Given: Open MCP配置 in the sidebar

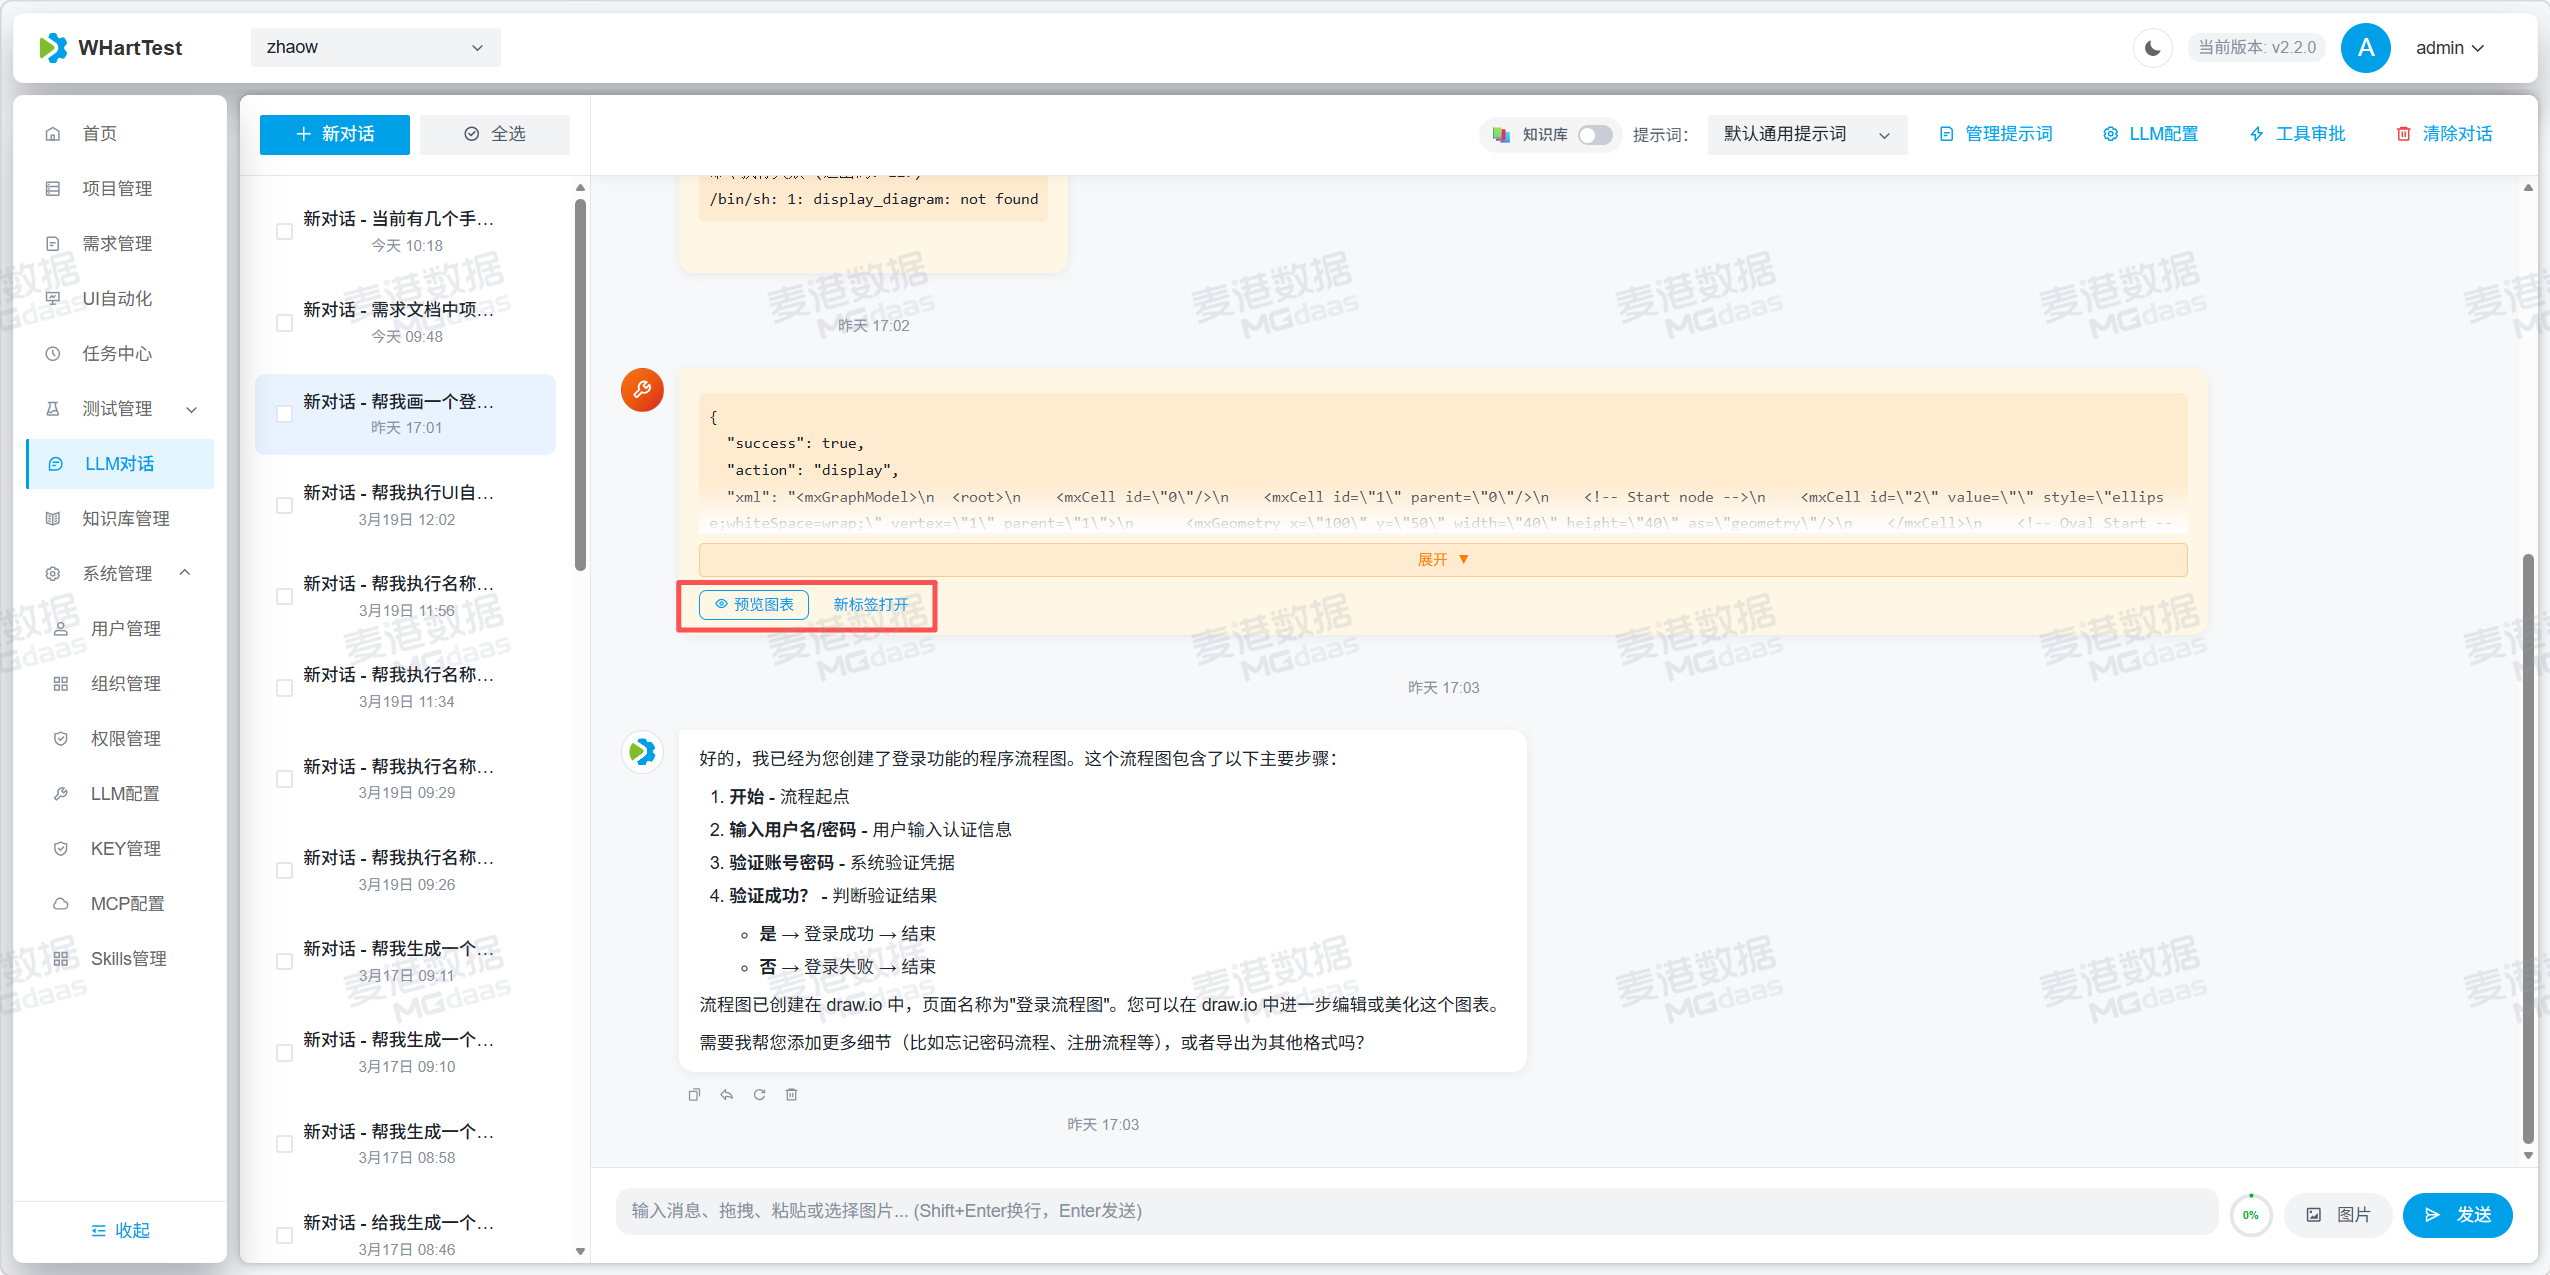Looking at the screenshot, I should [127, 903].
